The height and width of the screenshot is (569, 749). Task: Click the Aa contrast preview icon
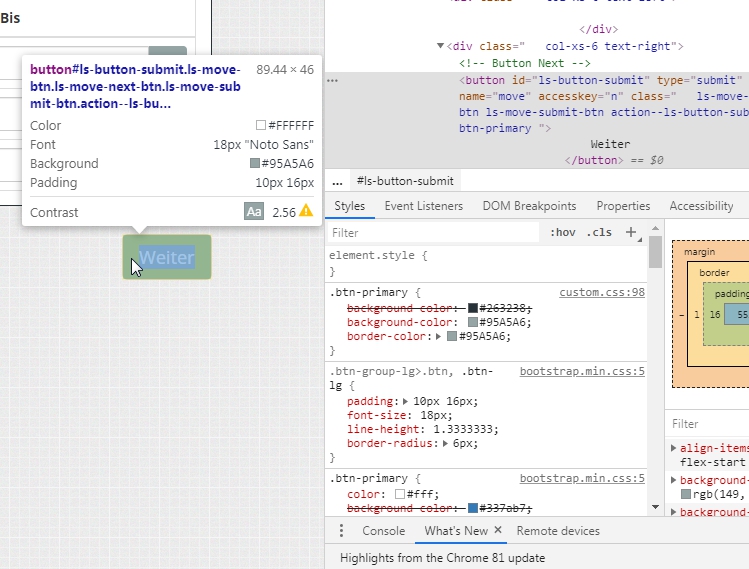[253, 212]
